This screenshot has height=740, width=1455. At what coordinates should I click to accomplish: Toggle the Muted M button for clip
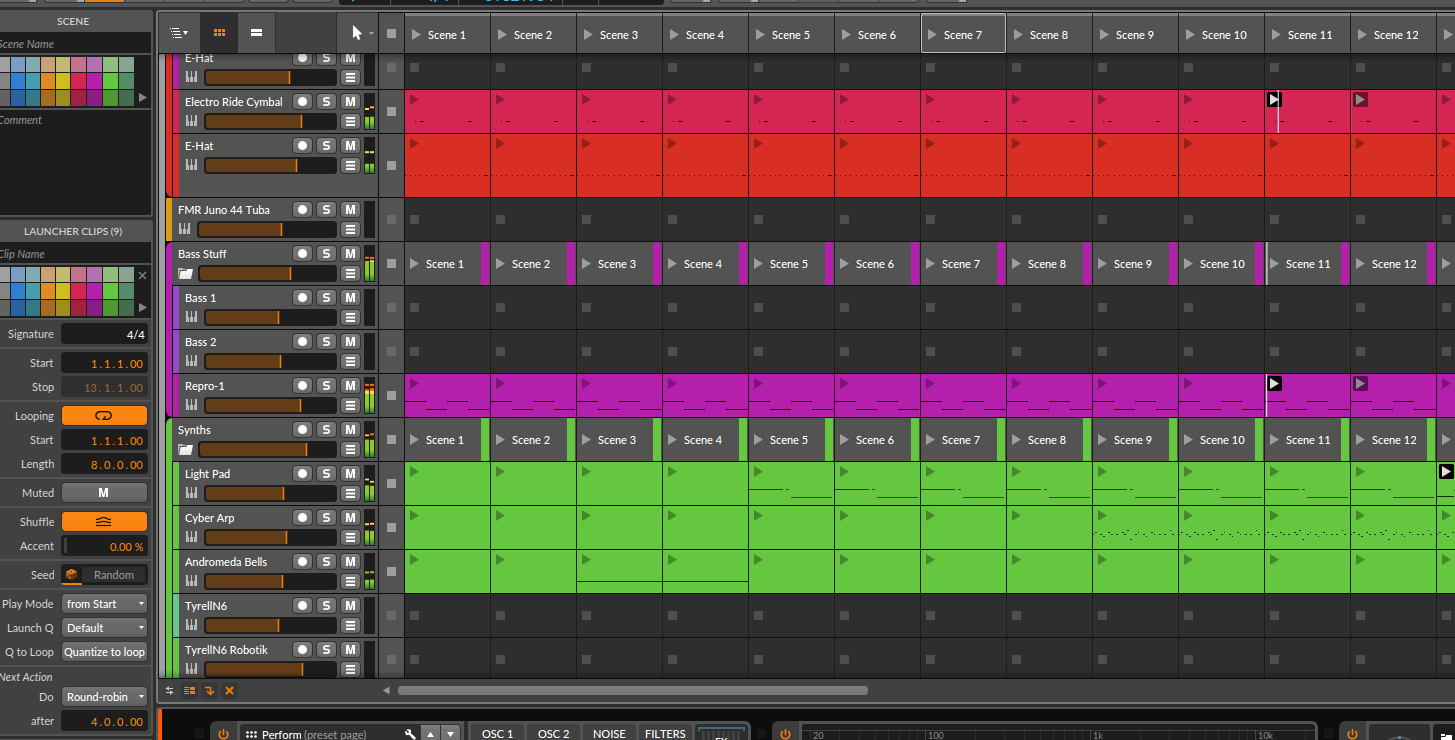tap(104, 493)
